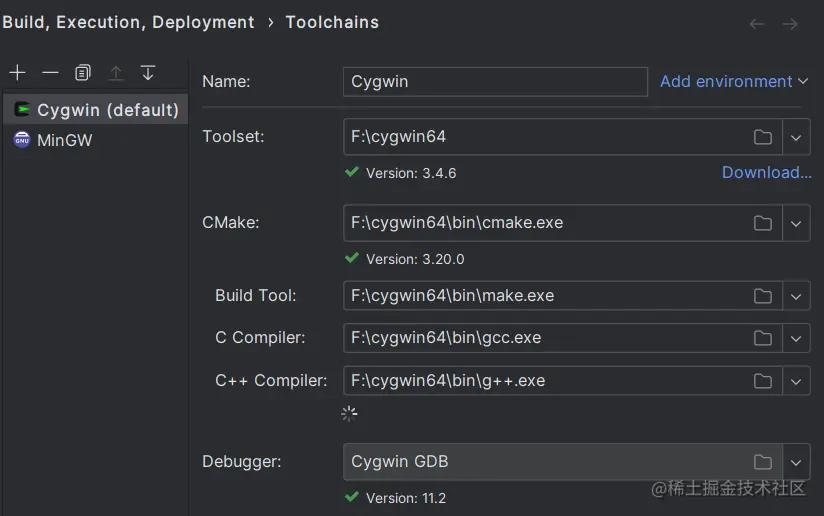Image resolution: width=824 pixels, height=516 pixels.
Task: Click the Download... link
Action: (766, 172)
